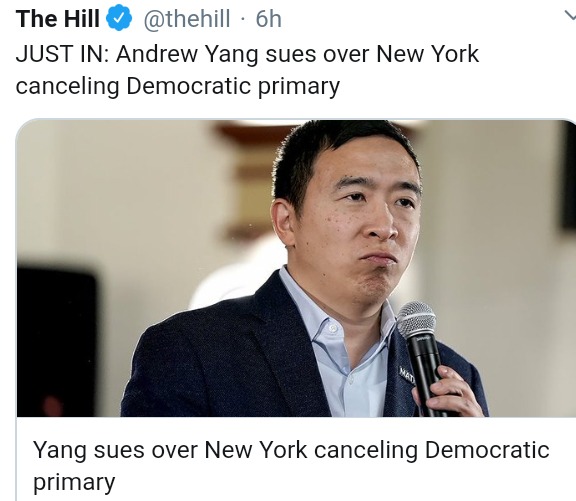Click the dot separator before 6h
This screenshot has width=576, height=501.
pos(243,19)
